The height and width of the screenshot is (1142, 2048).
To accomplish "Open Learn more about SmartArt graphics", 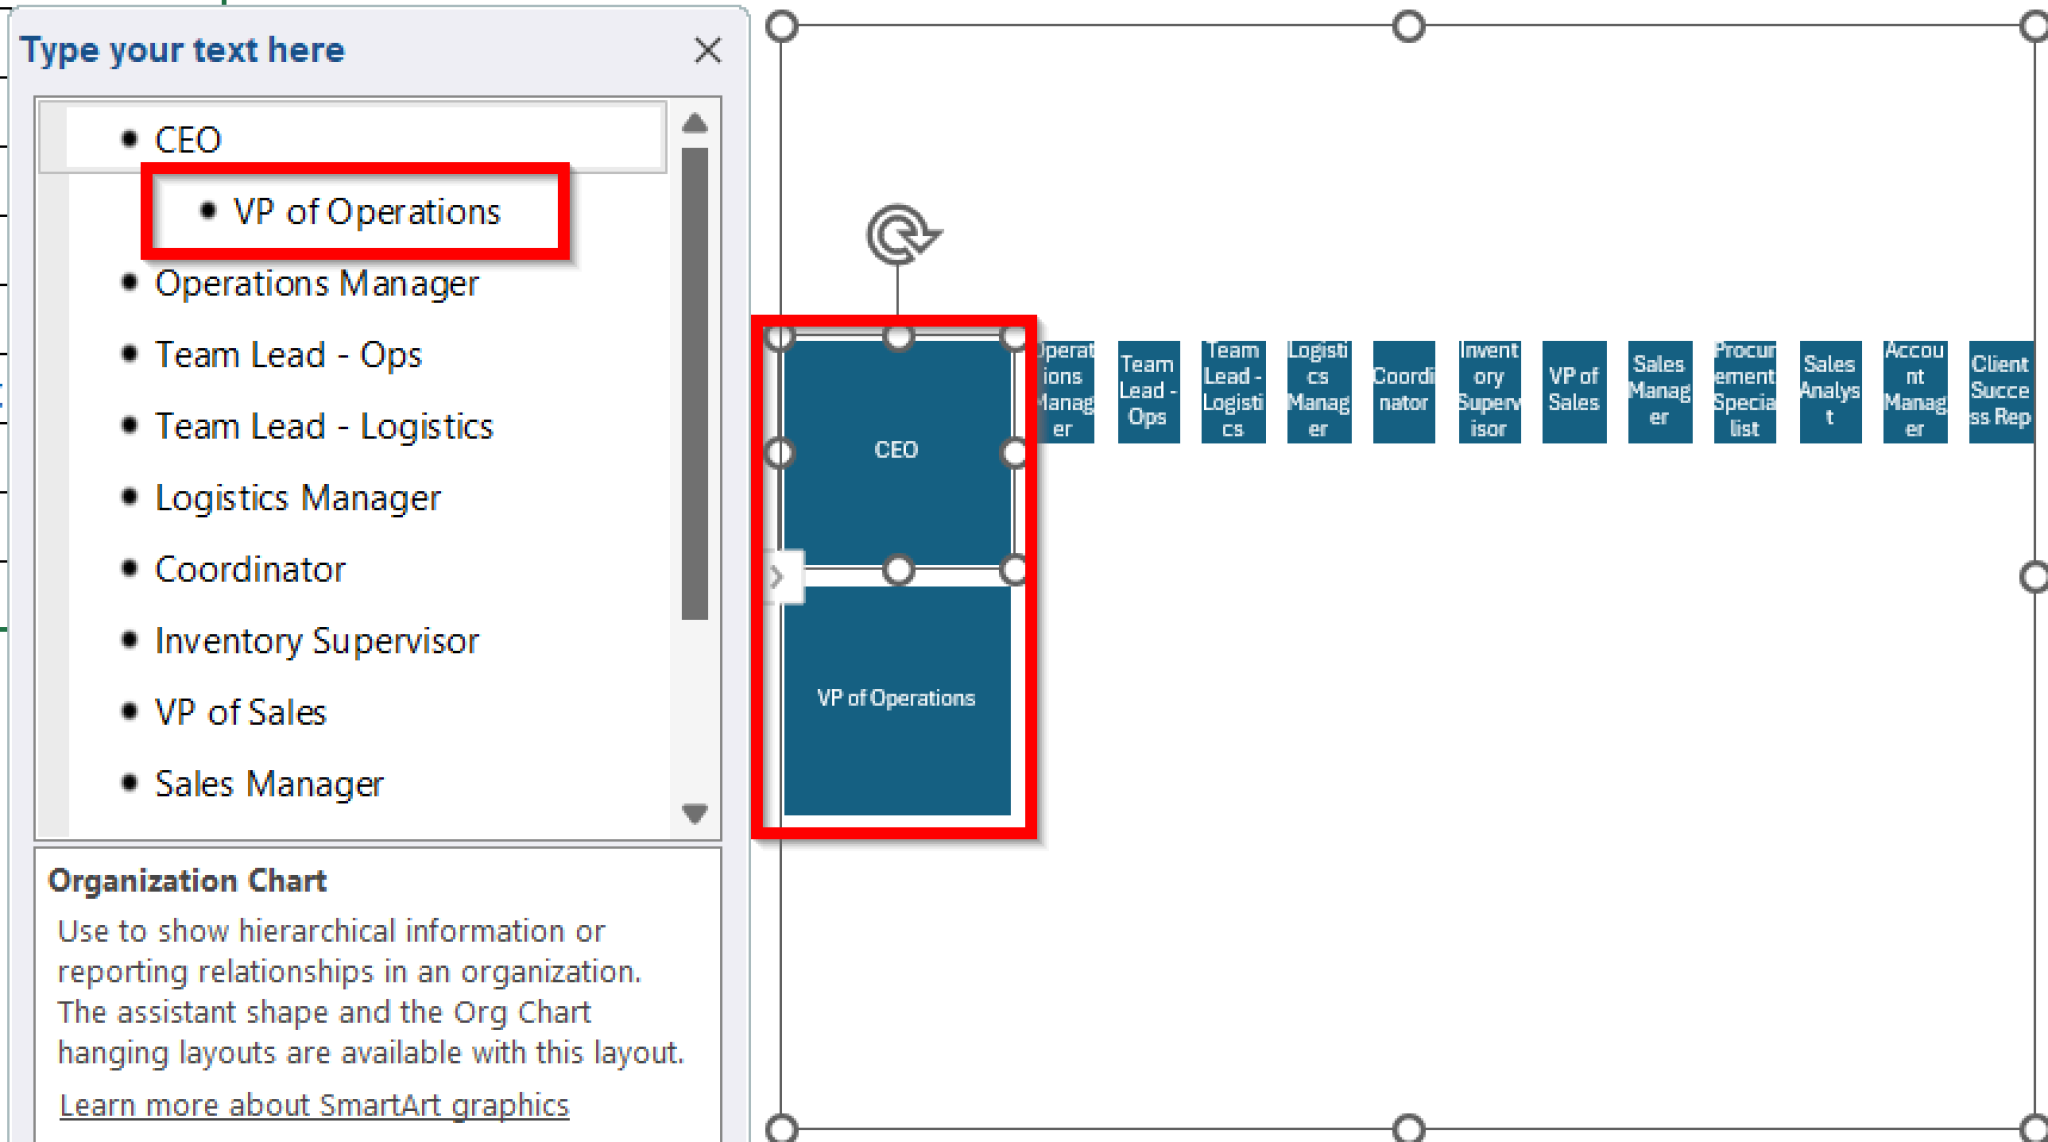I will [x=316, y=1104].
